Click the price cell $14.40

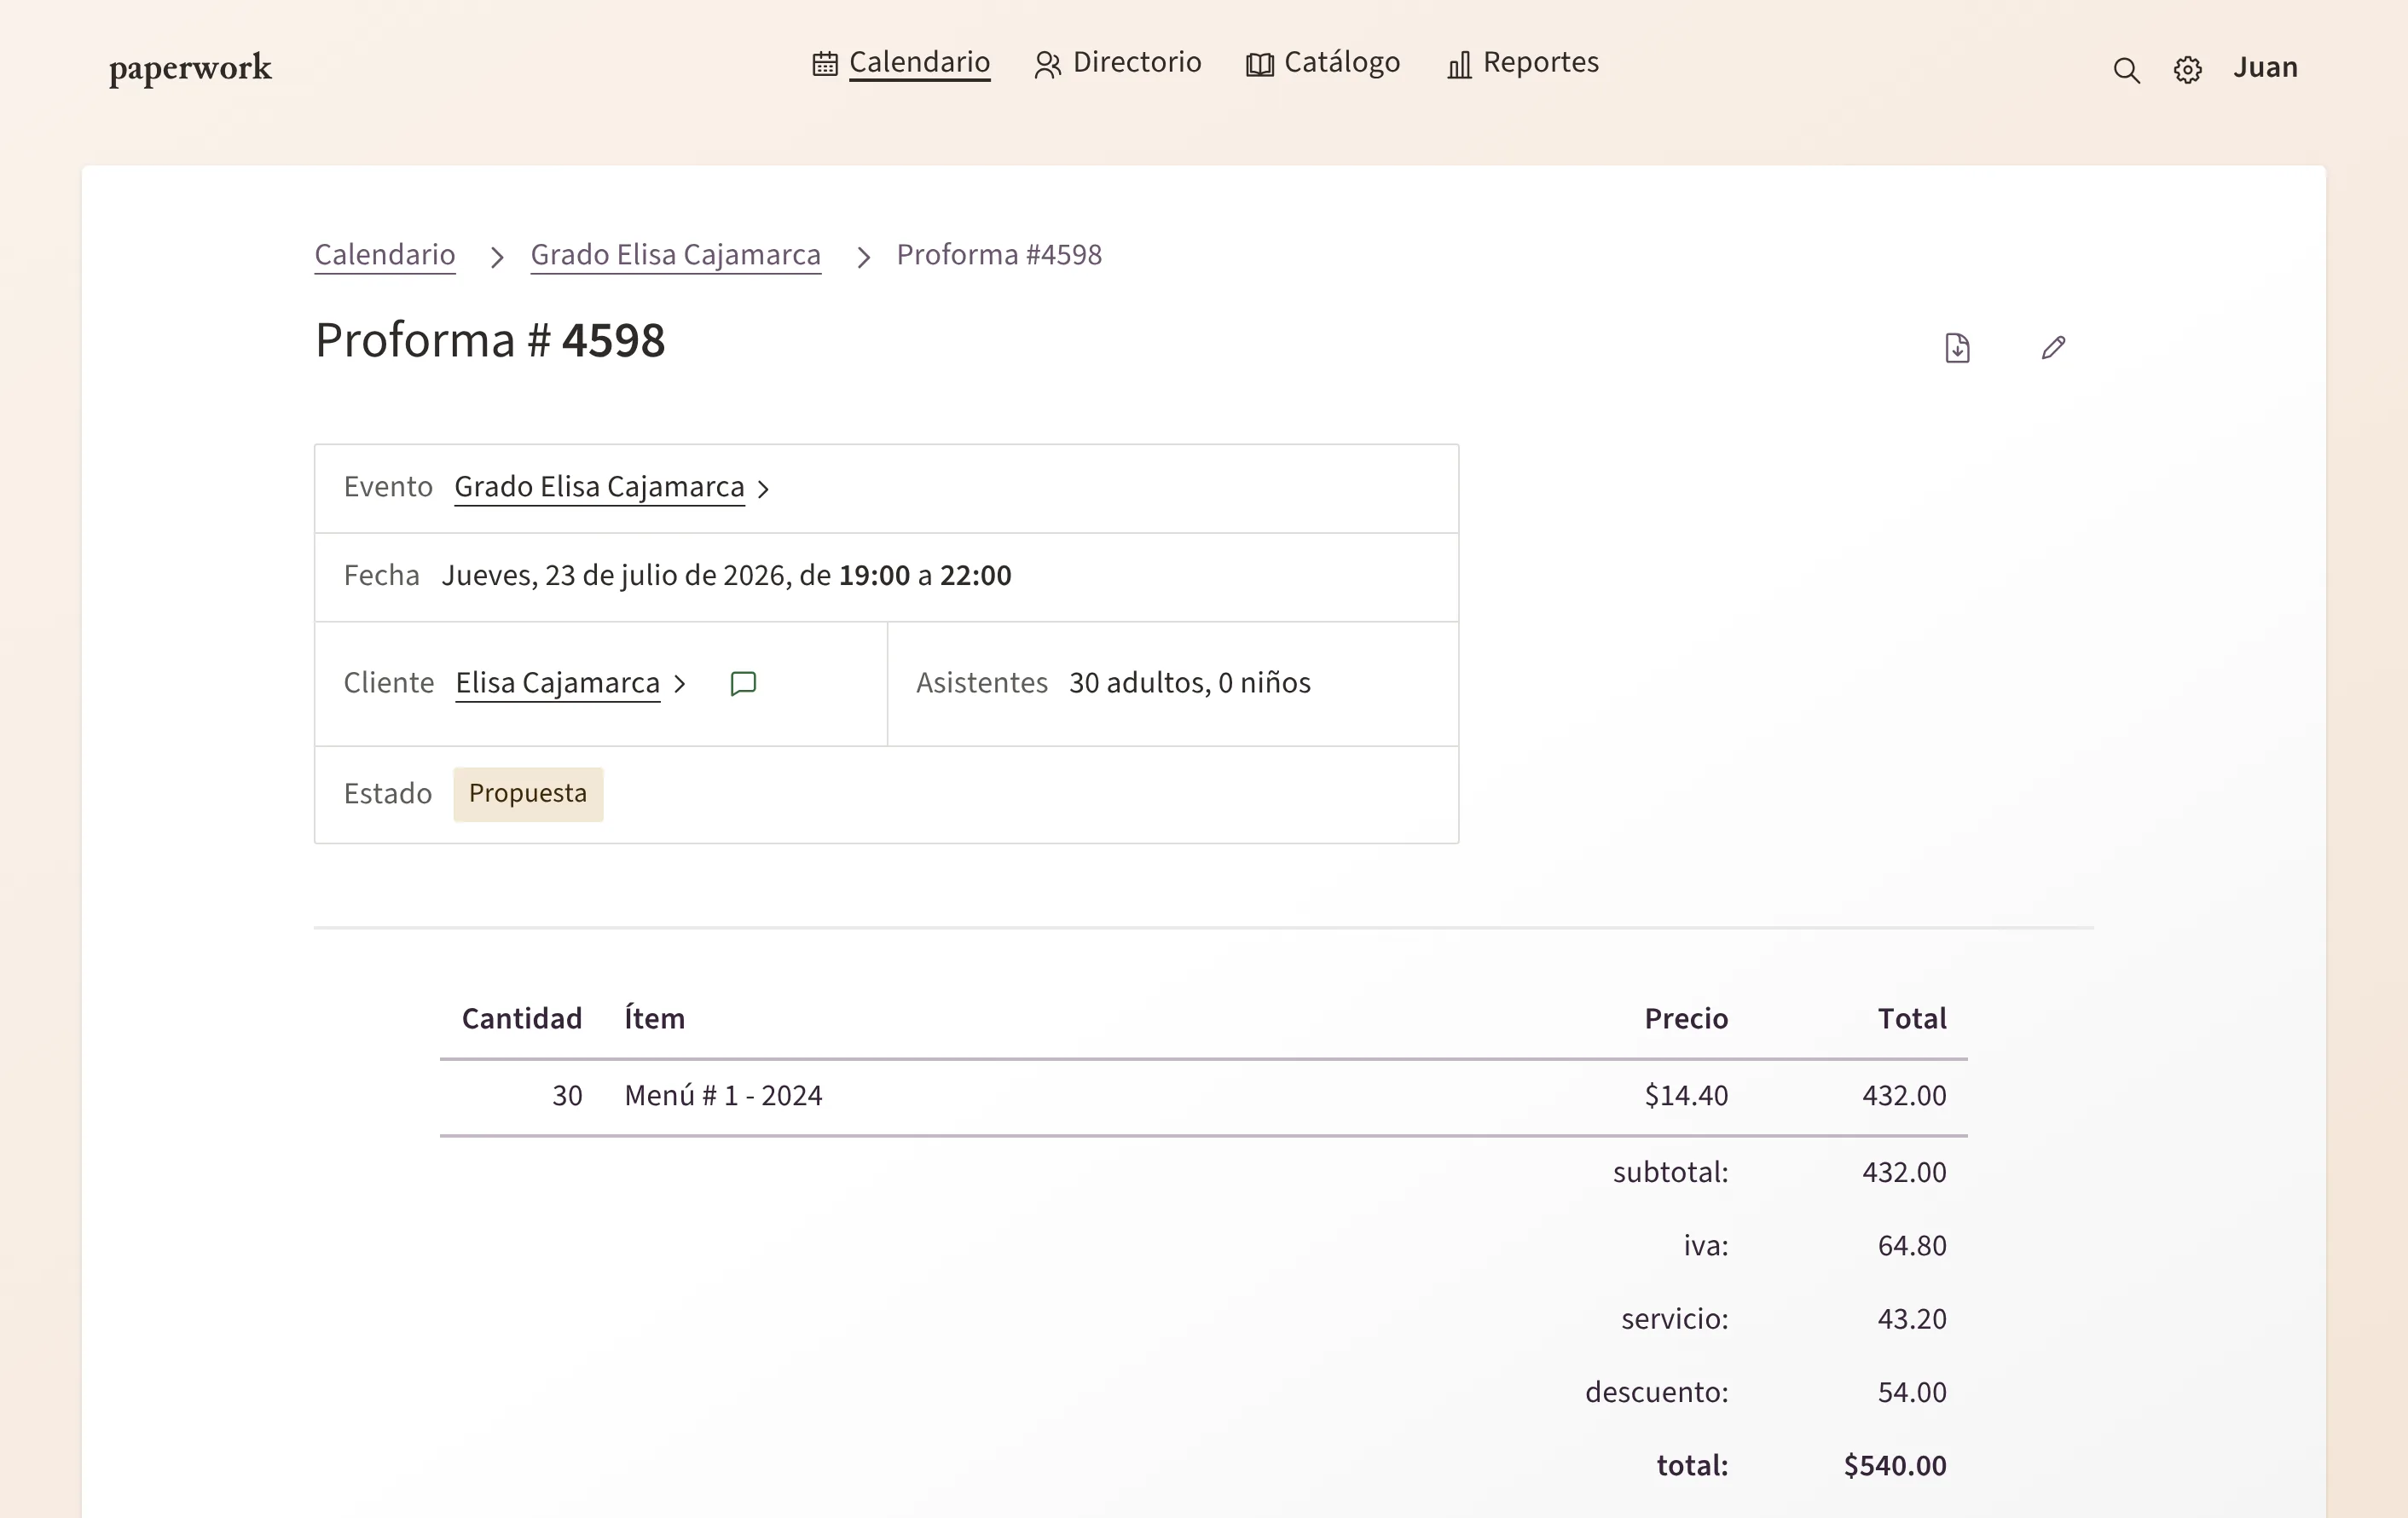[1686, 1096]
